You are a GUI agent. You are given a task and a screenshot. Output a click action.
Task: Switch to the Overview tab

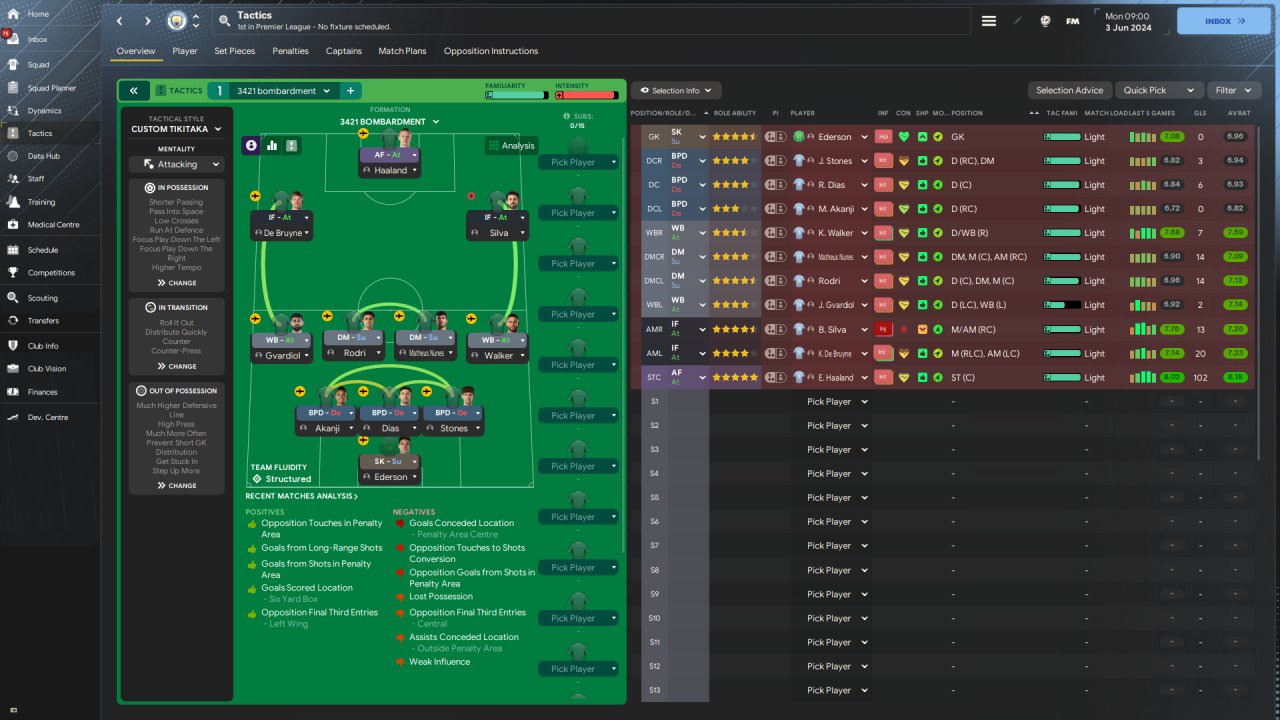coord(136,51)
